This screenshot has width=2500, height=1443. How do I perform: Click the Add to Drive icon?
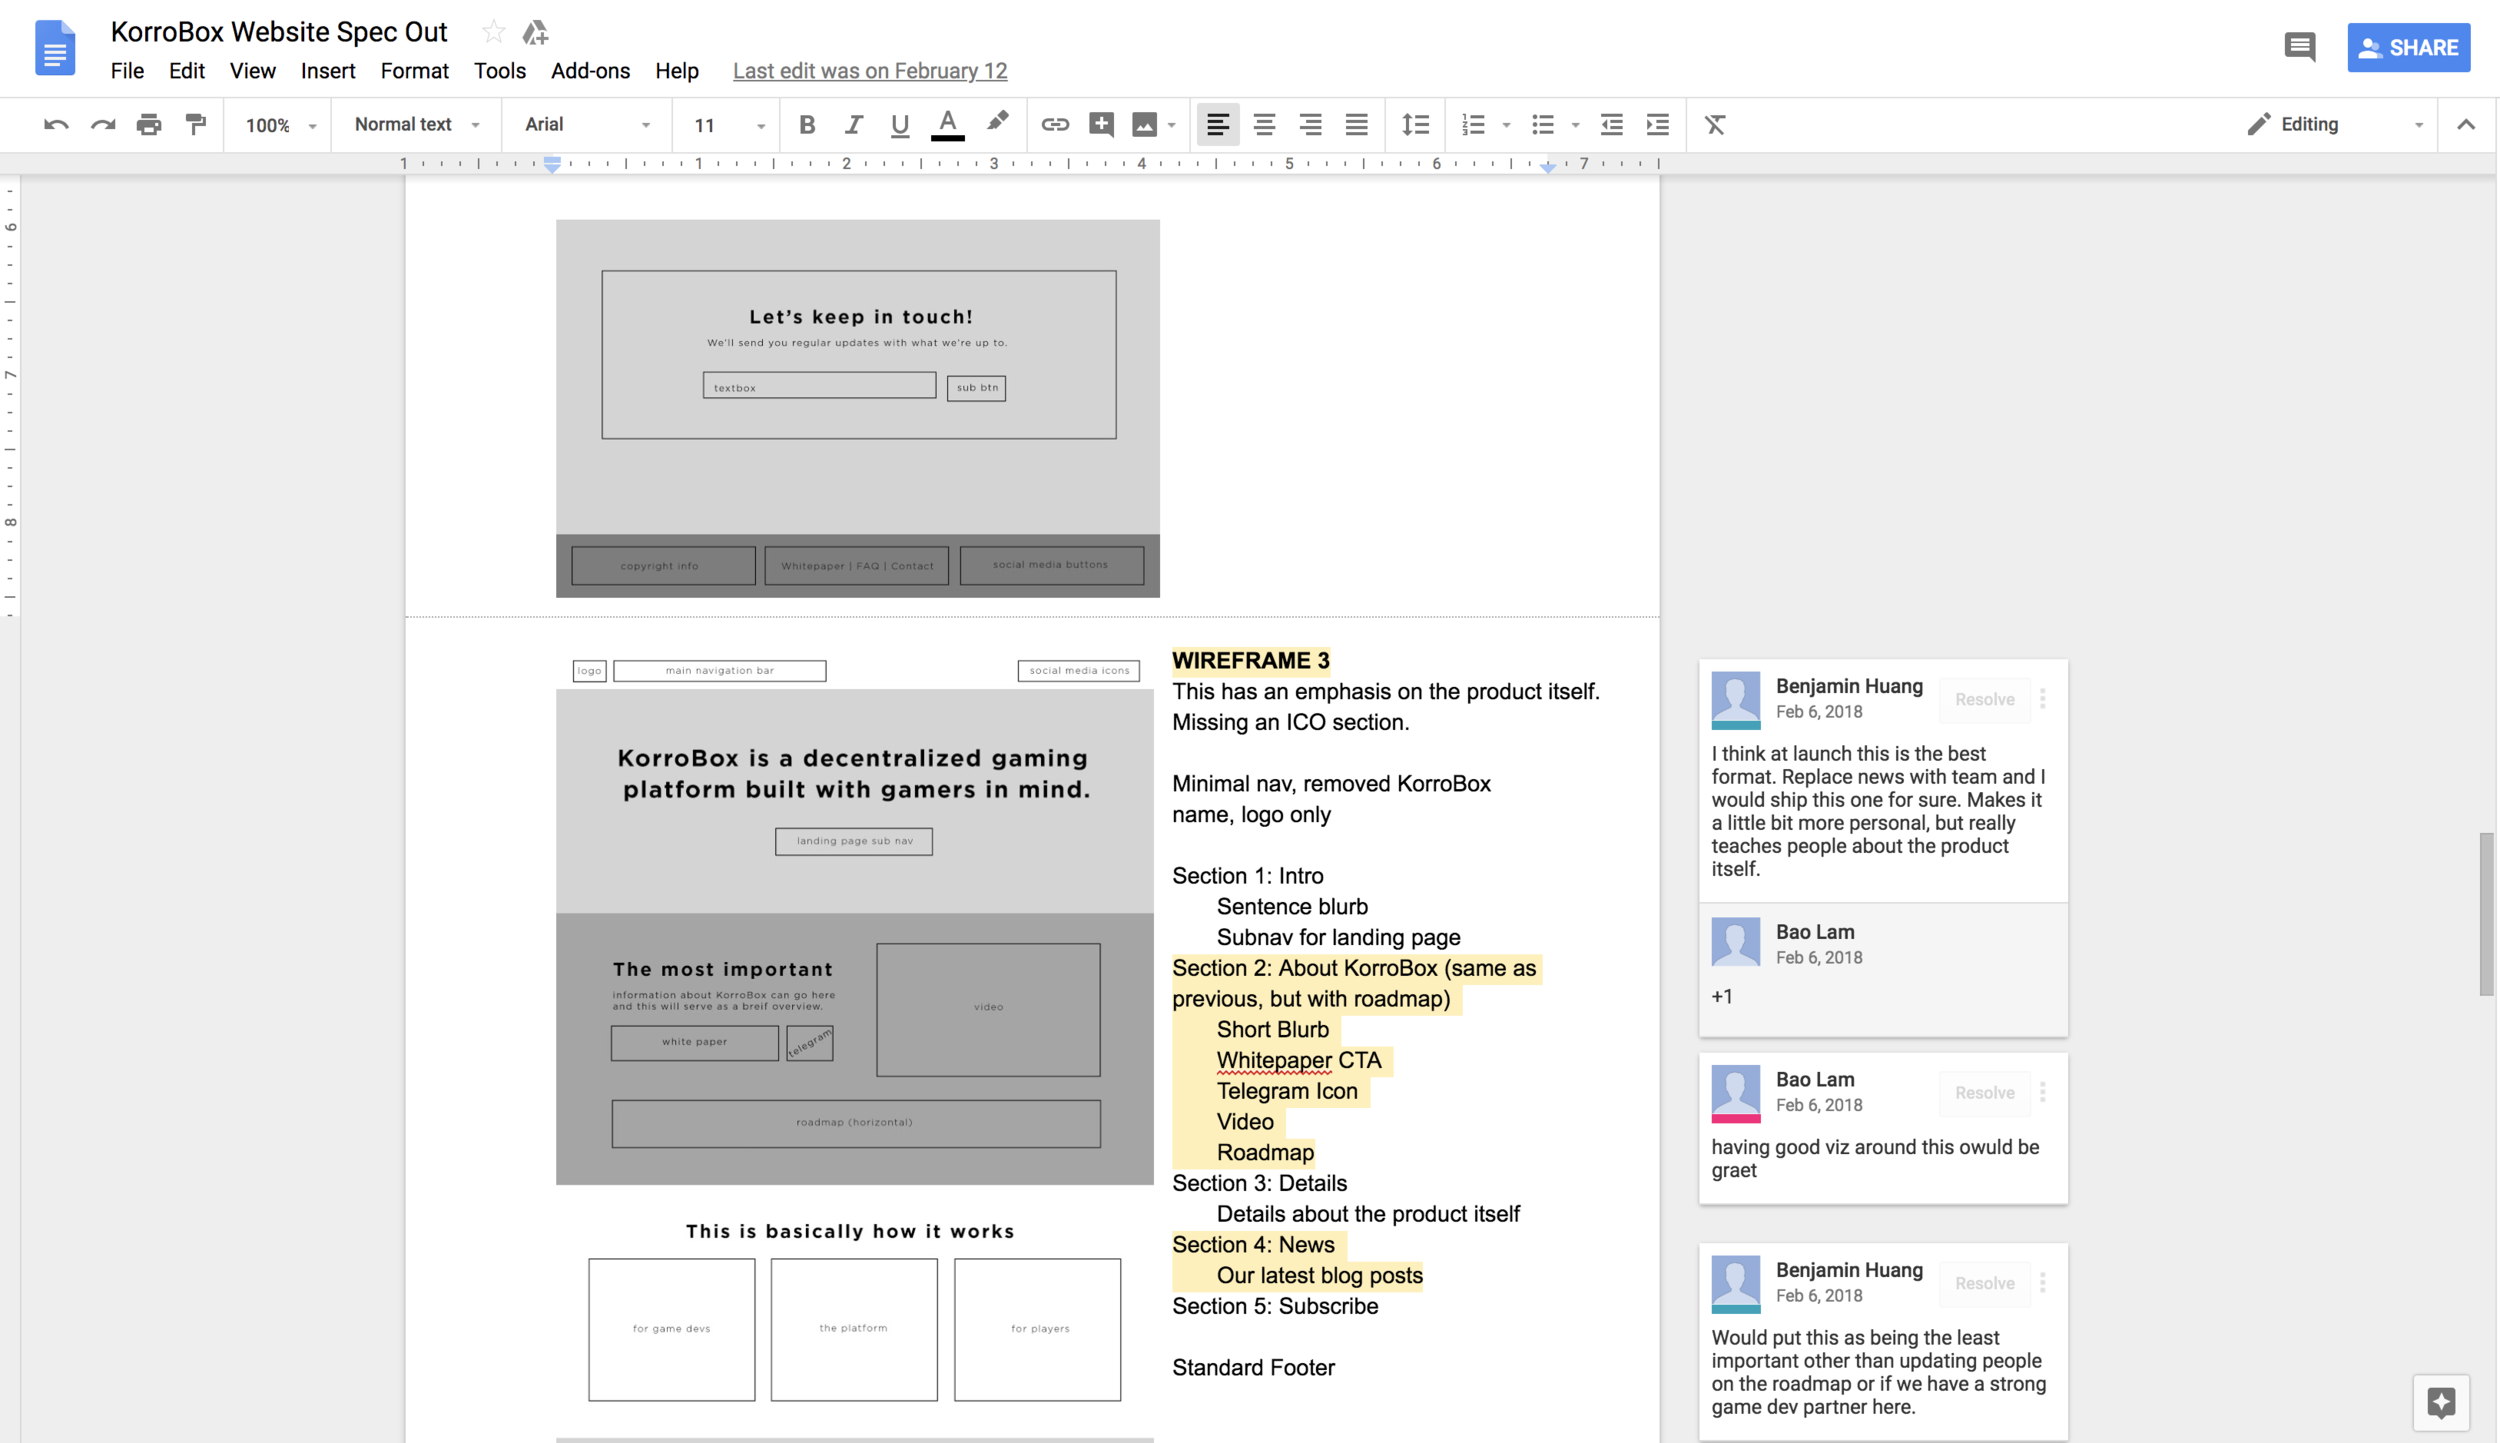click(535, 33)
